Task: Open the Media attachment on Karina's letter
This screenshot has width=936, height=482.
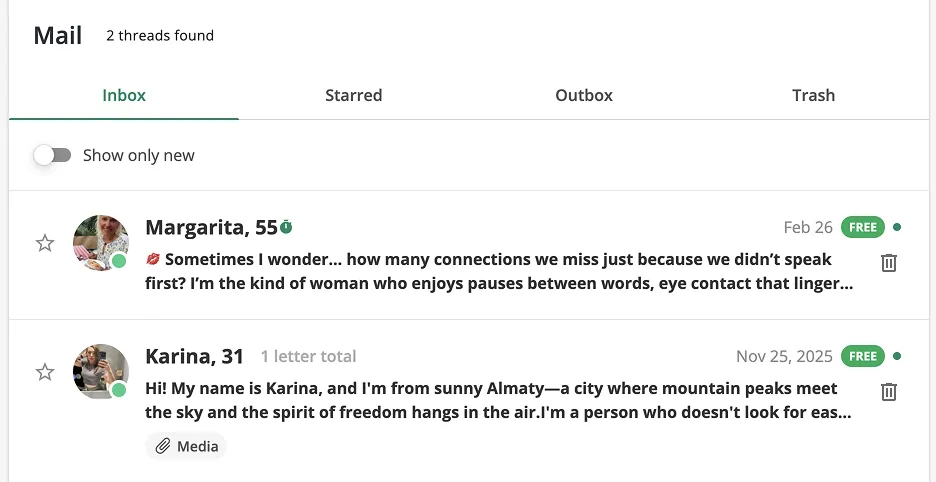Action: [x=187, y=446]
